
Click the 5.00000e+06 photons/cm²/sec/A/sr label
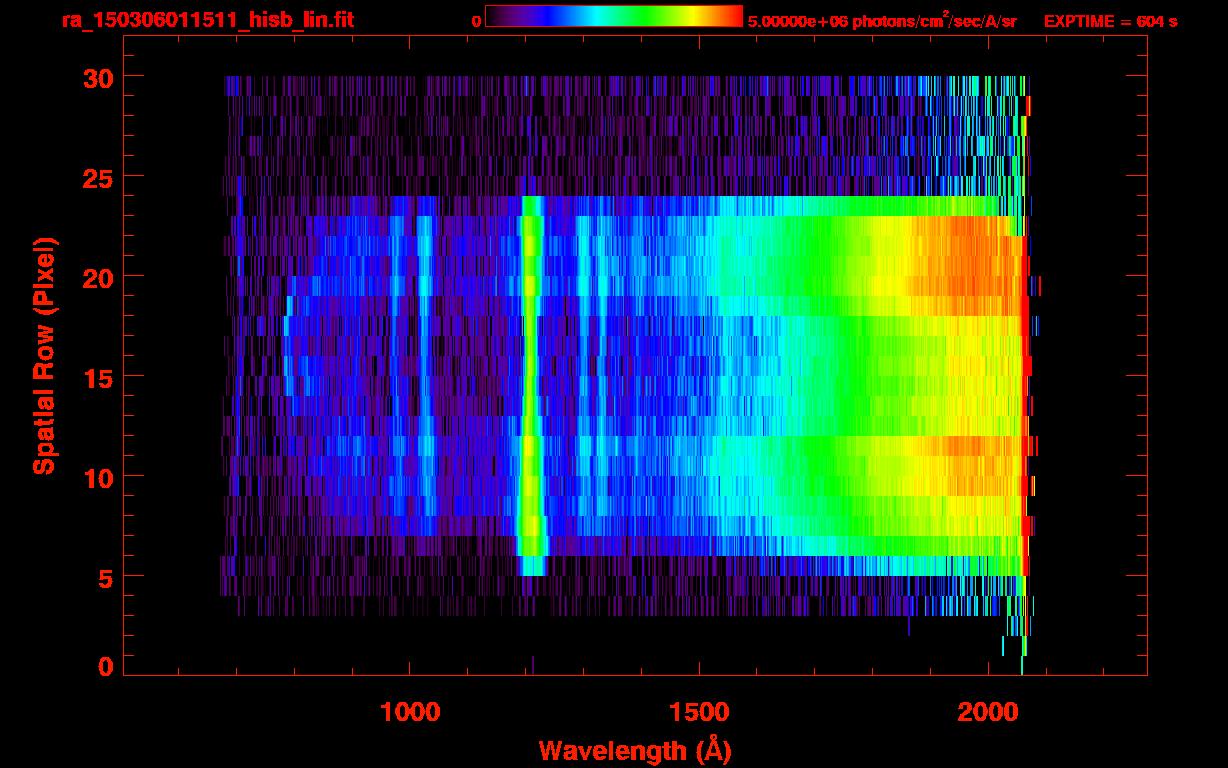pos(882,21)
